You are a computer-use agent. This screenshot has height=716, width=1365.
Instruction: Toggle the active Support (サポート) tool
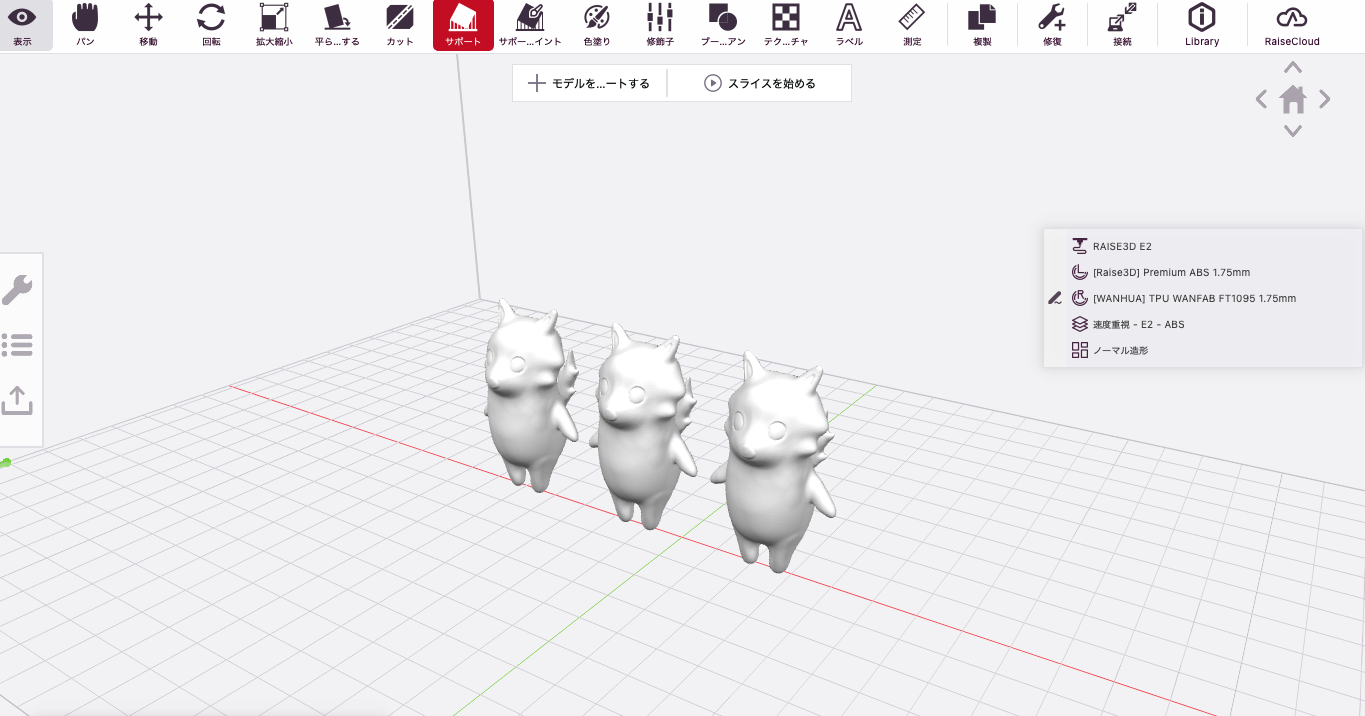pos(463,24)
